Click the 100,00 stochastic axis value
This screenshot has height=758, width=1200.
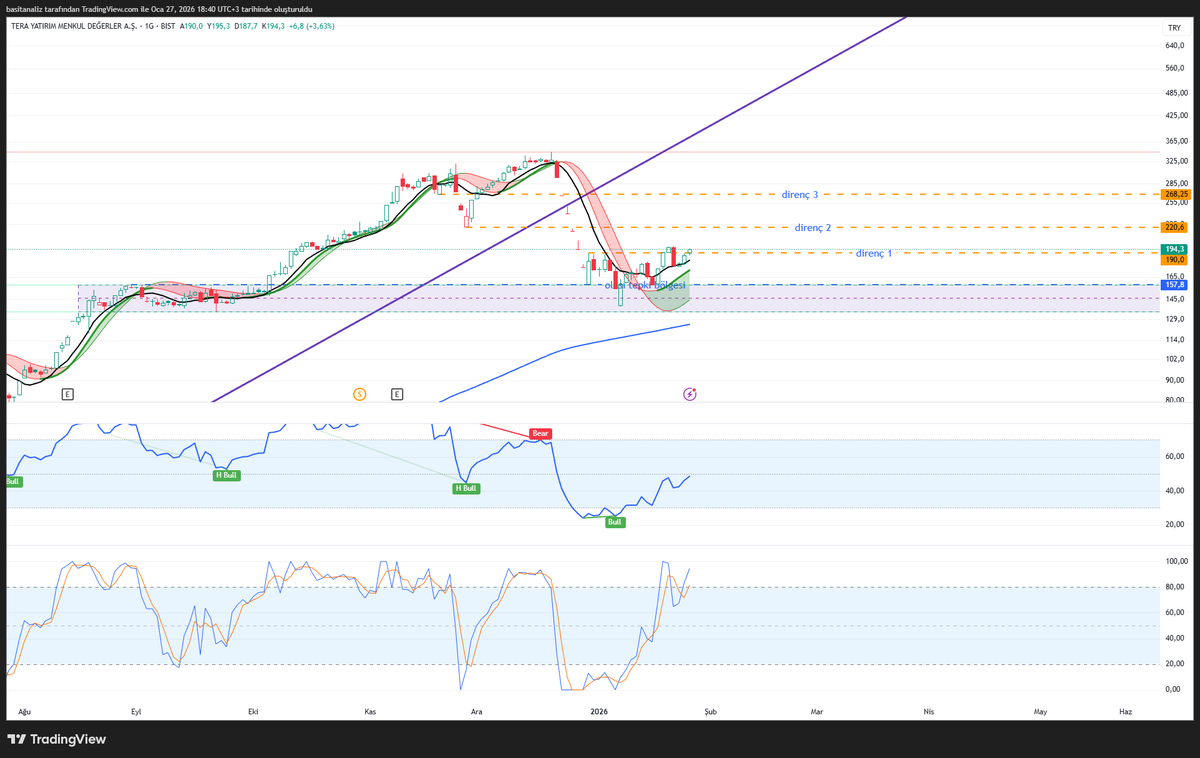coord(1175,561)
